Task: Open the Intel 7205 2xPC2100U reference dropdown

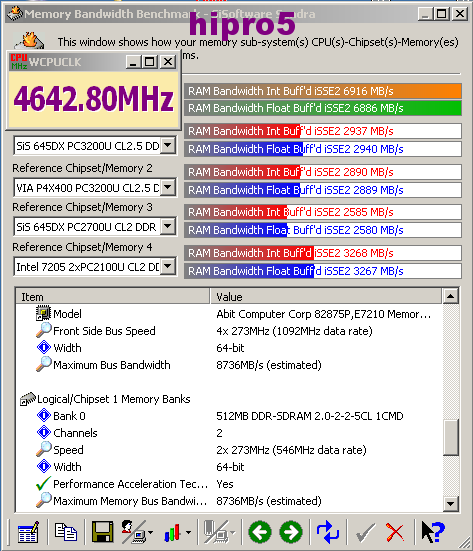Action: click(x=168, y=266)
